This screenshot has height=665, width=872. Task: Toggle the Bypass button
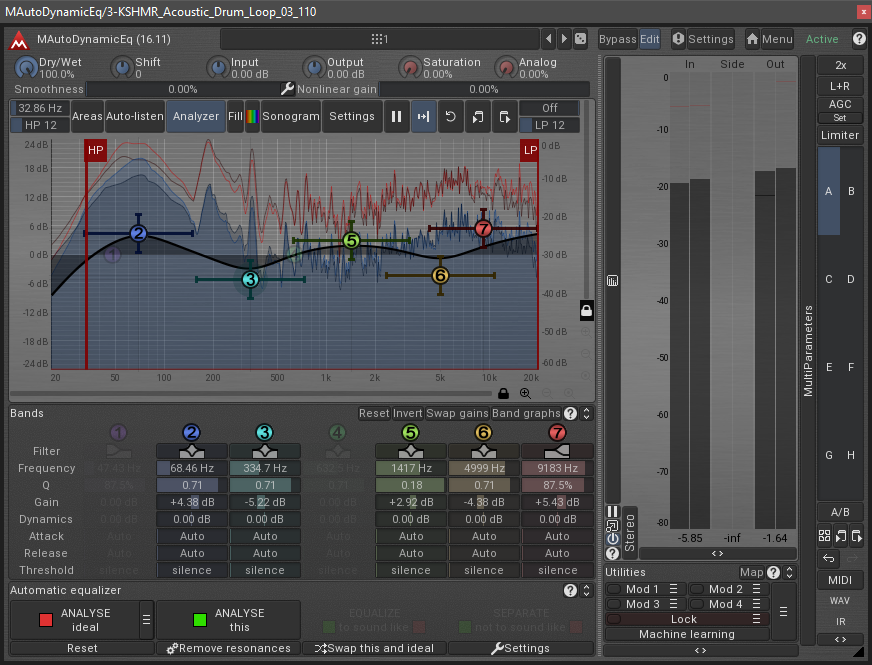click(x=617, y=39)
